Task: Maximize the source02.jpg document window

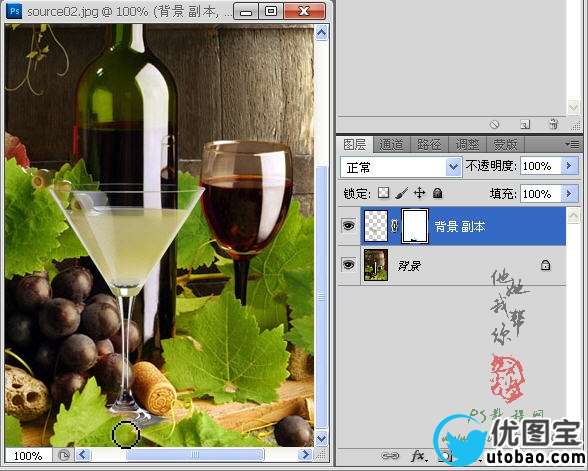Action: pyautogui.click(x=271, y=11)
